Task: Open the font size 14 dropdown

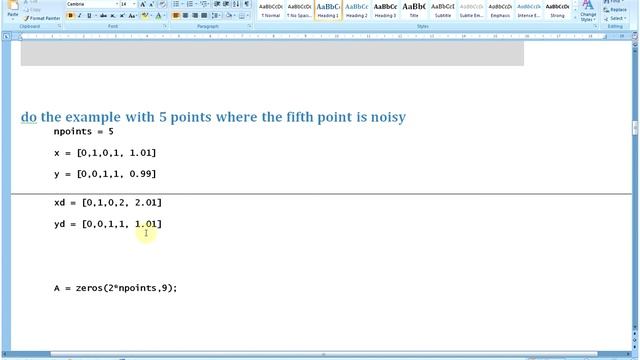Action: tap(134, 4)
